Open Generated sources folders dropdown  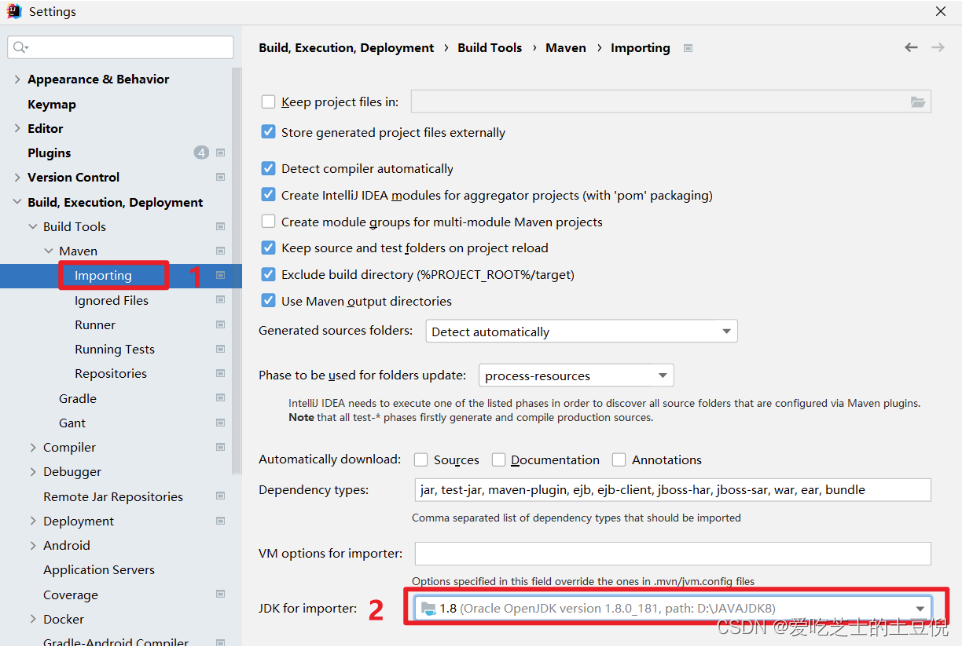[x=581, y=331]
